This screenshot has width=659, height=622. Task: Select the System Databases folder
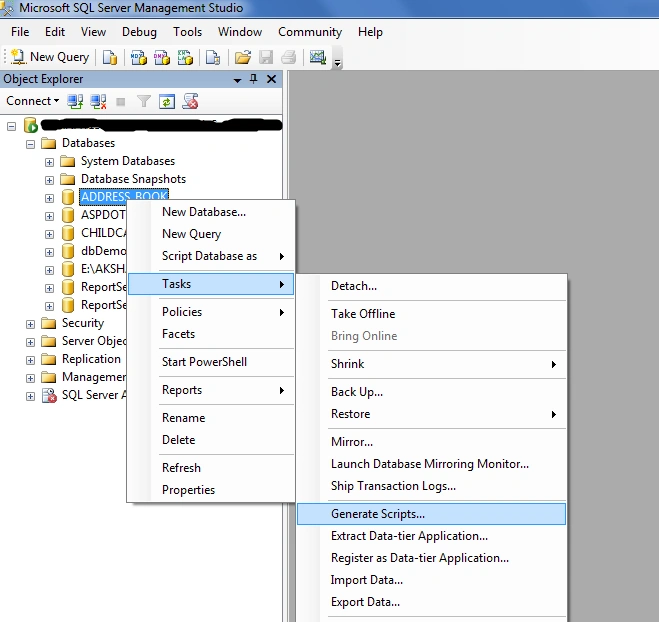click(x=128, y=161)
